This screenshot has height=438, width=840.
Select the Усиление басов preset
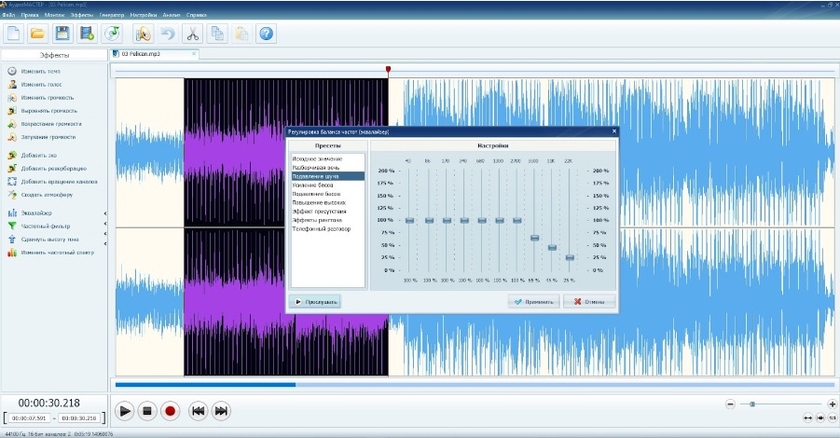[312, 185]
